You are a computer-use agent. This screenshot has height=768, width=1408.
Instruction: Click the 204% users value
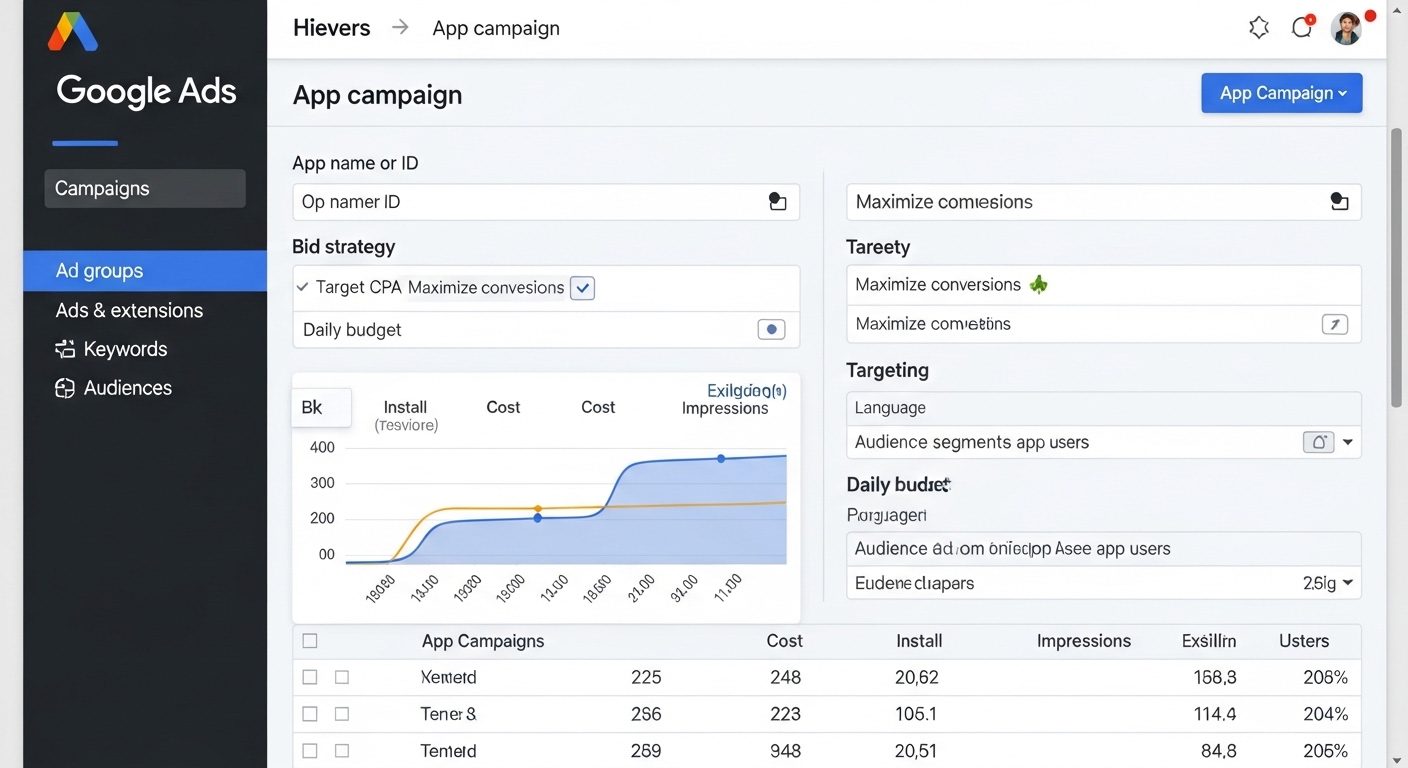(1326, 714)
